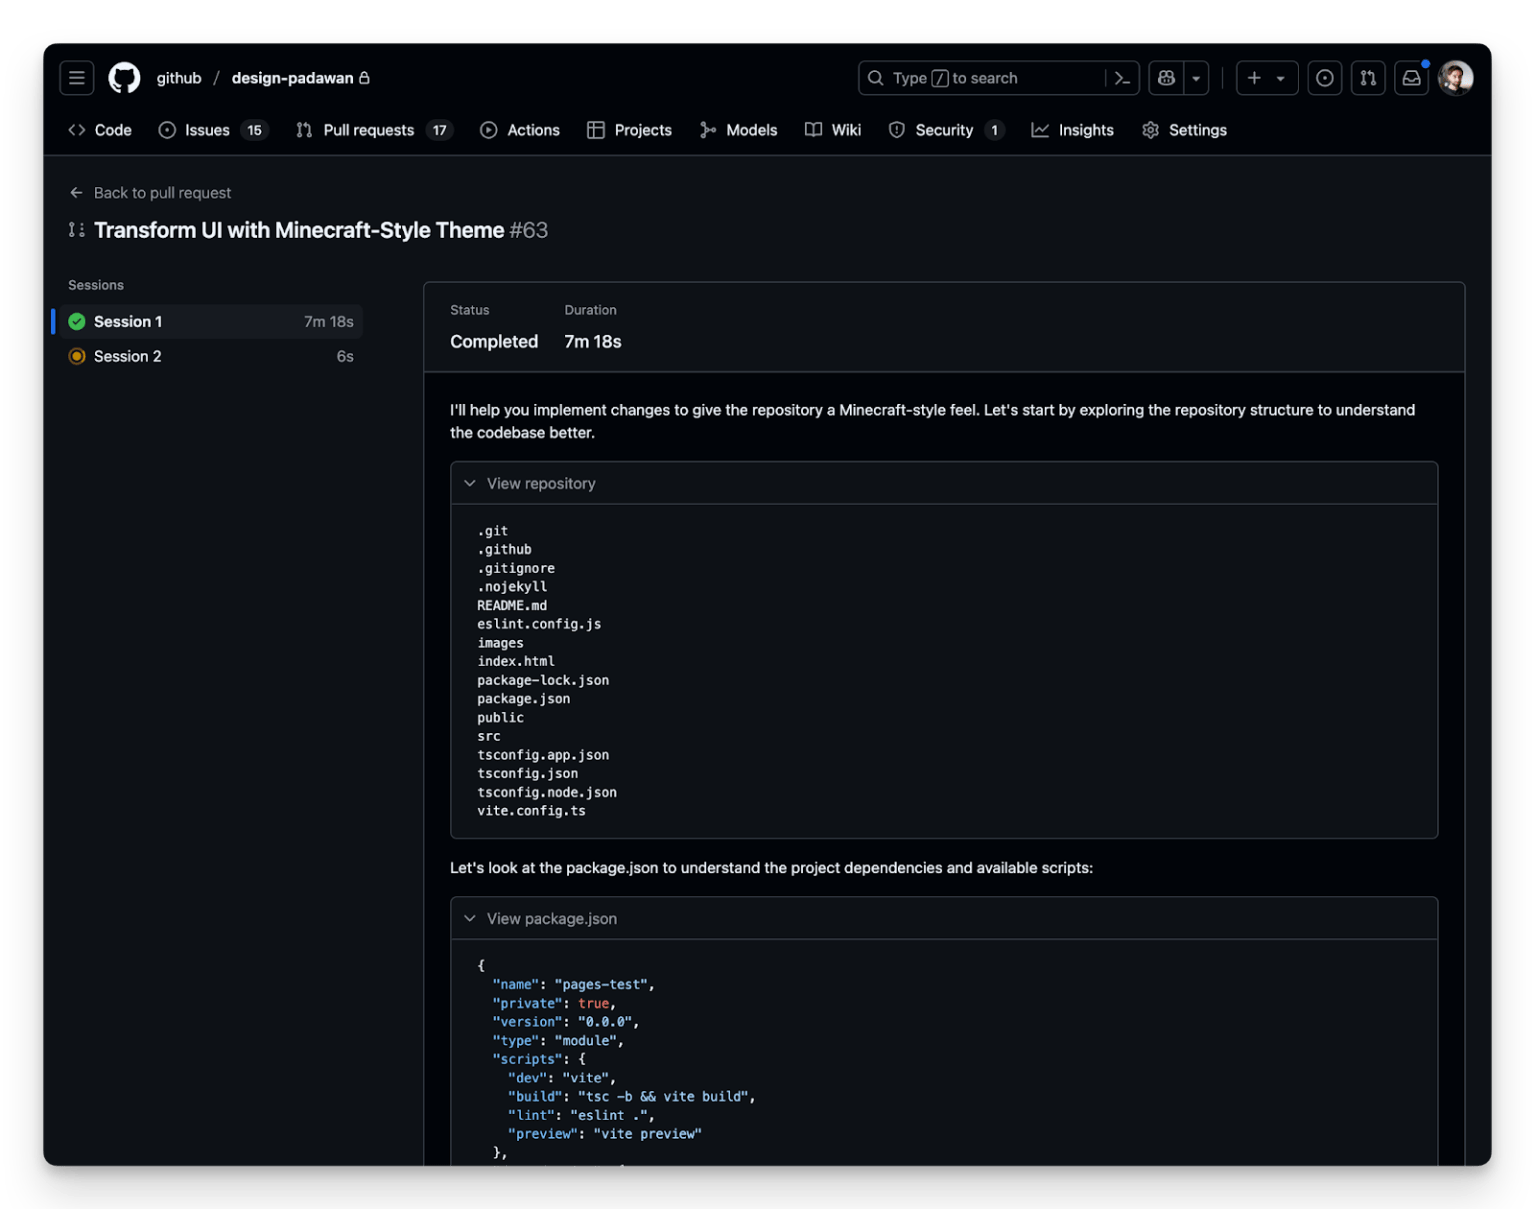
Task: Select the Actions tab icon
Action: pyautogui.click(x=488, y=130)
